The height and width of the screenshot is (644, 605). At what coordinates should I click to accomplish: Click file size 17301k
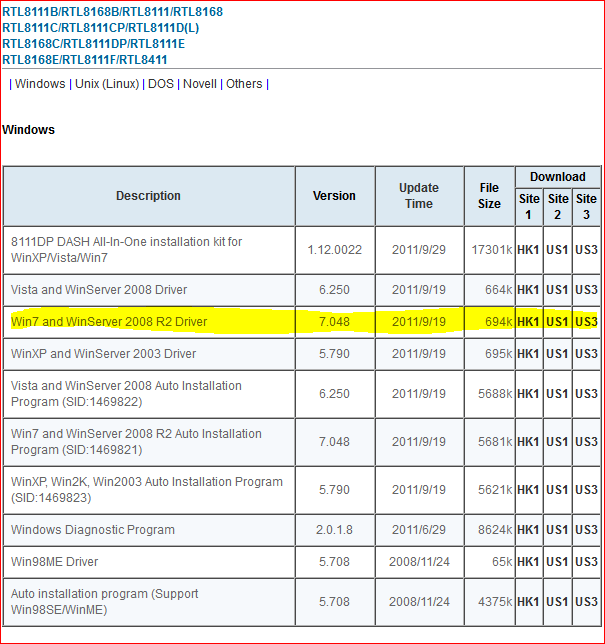[492, 250]
